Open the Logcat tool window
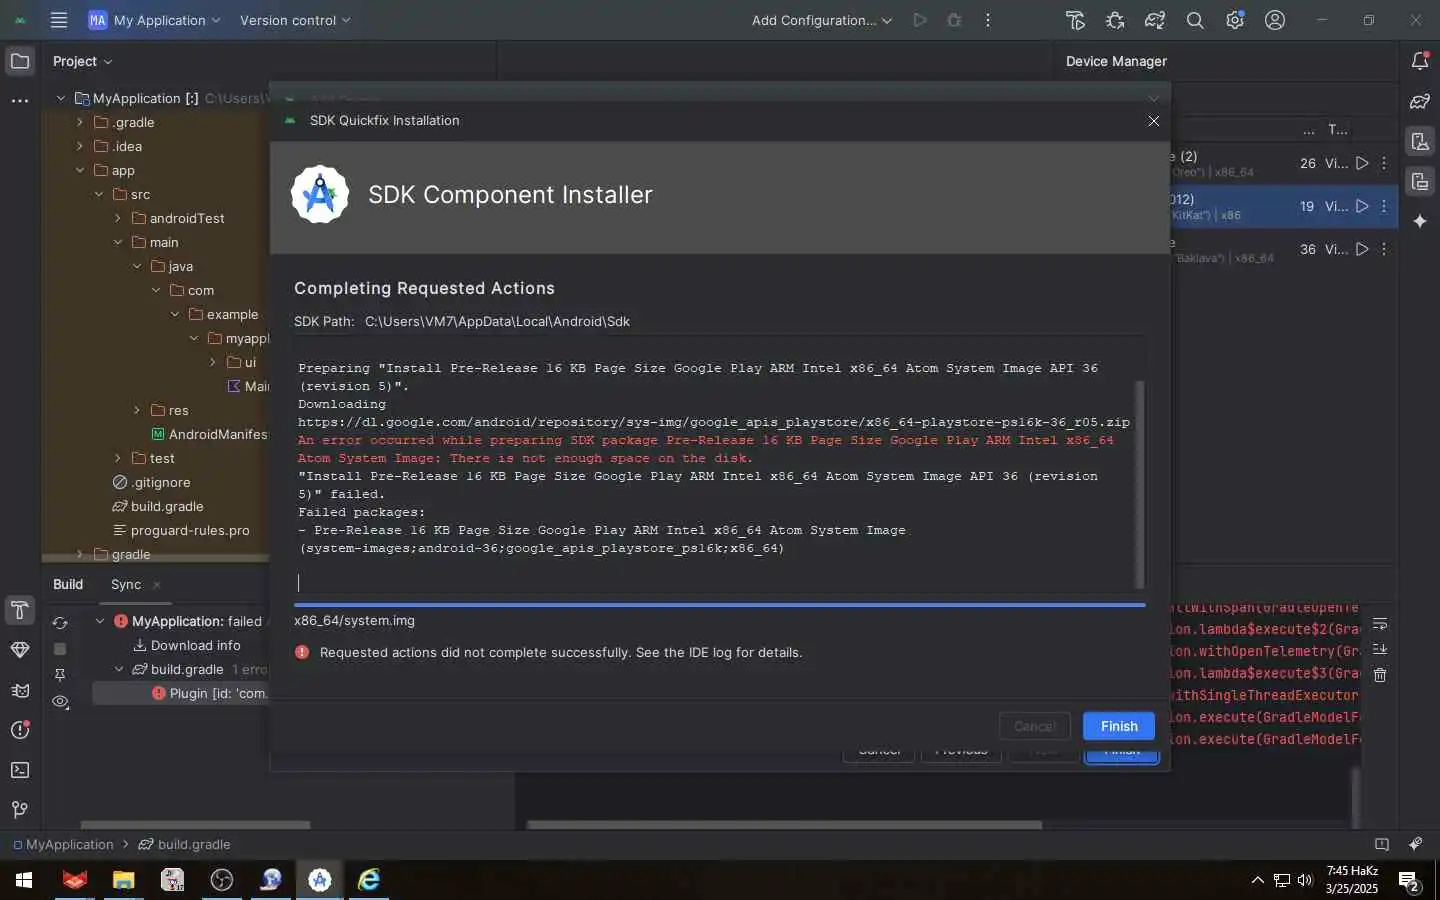The height and width of the screenshot is (900, 1440). coord(19,690)
